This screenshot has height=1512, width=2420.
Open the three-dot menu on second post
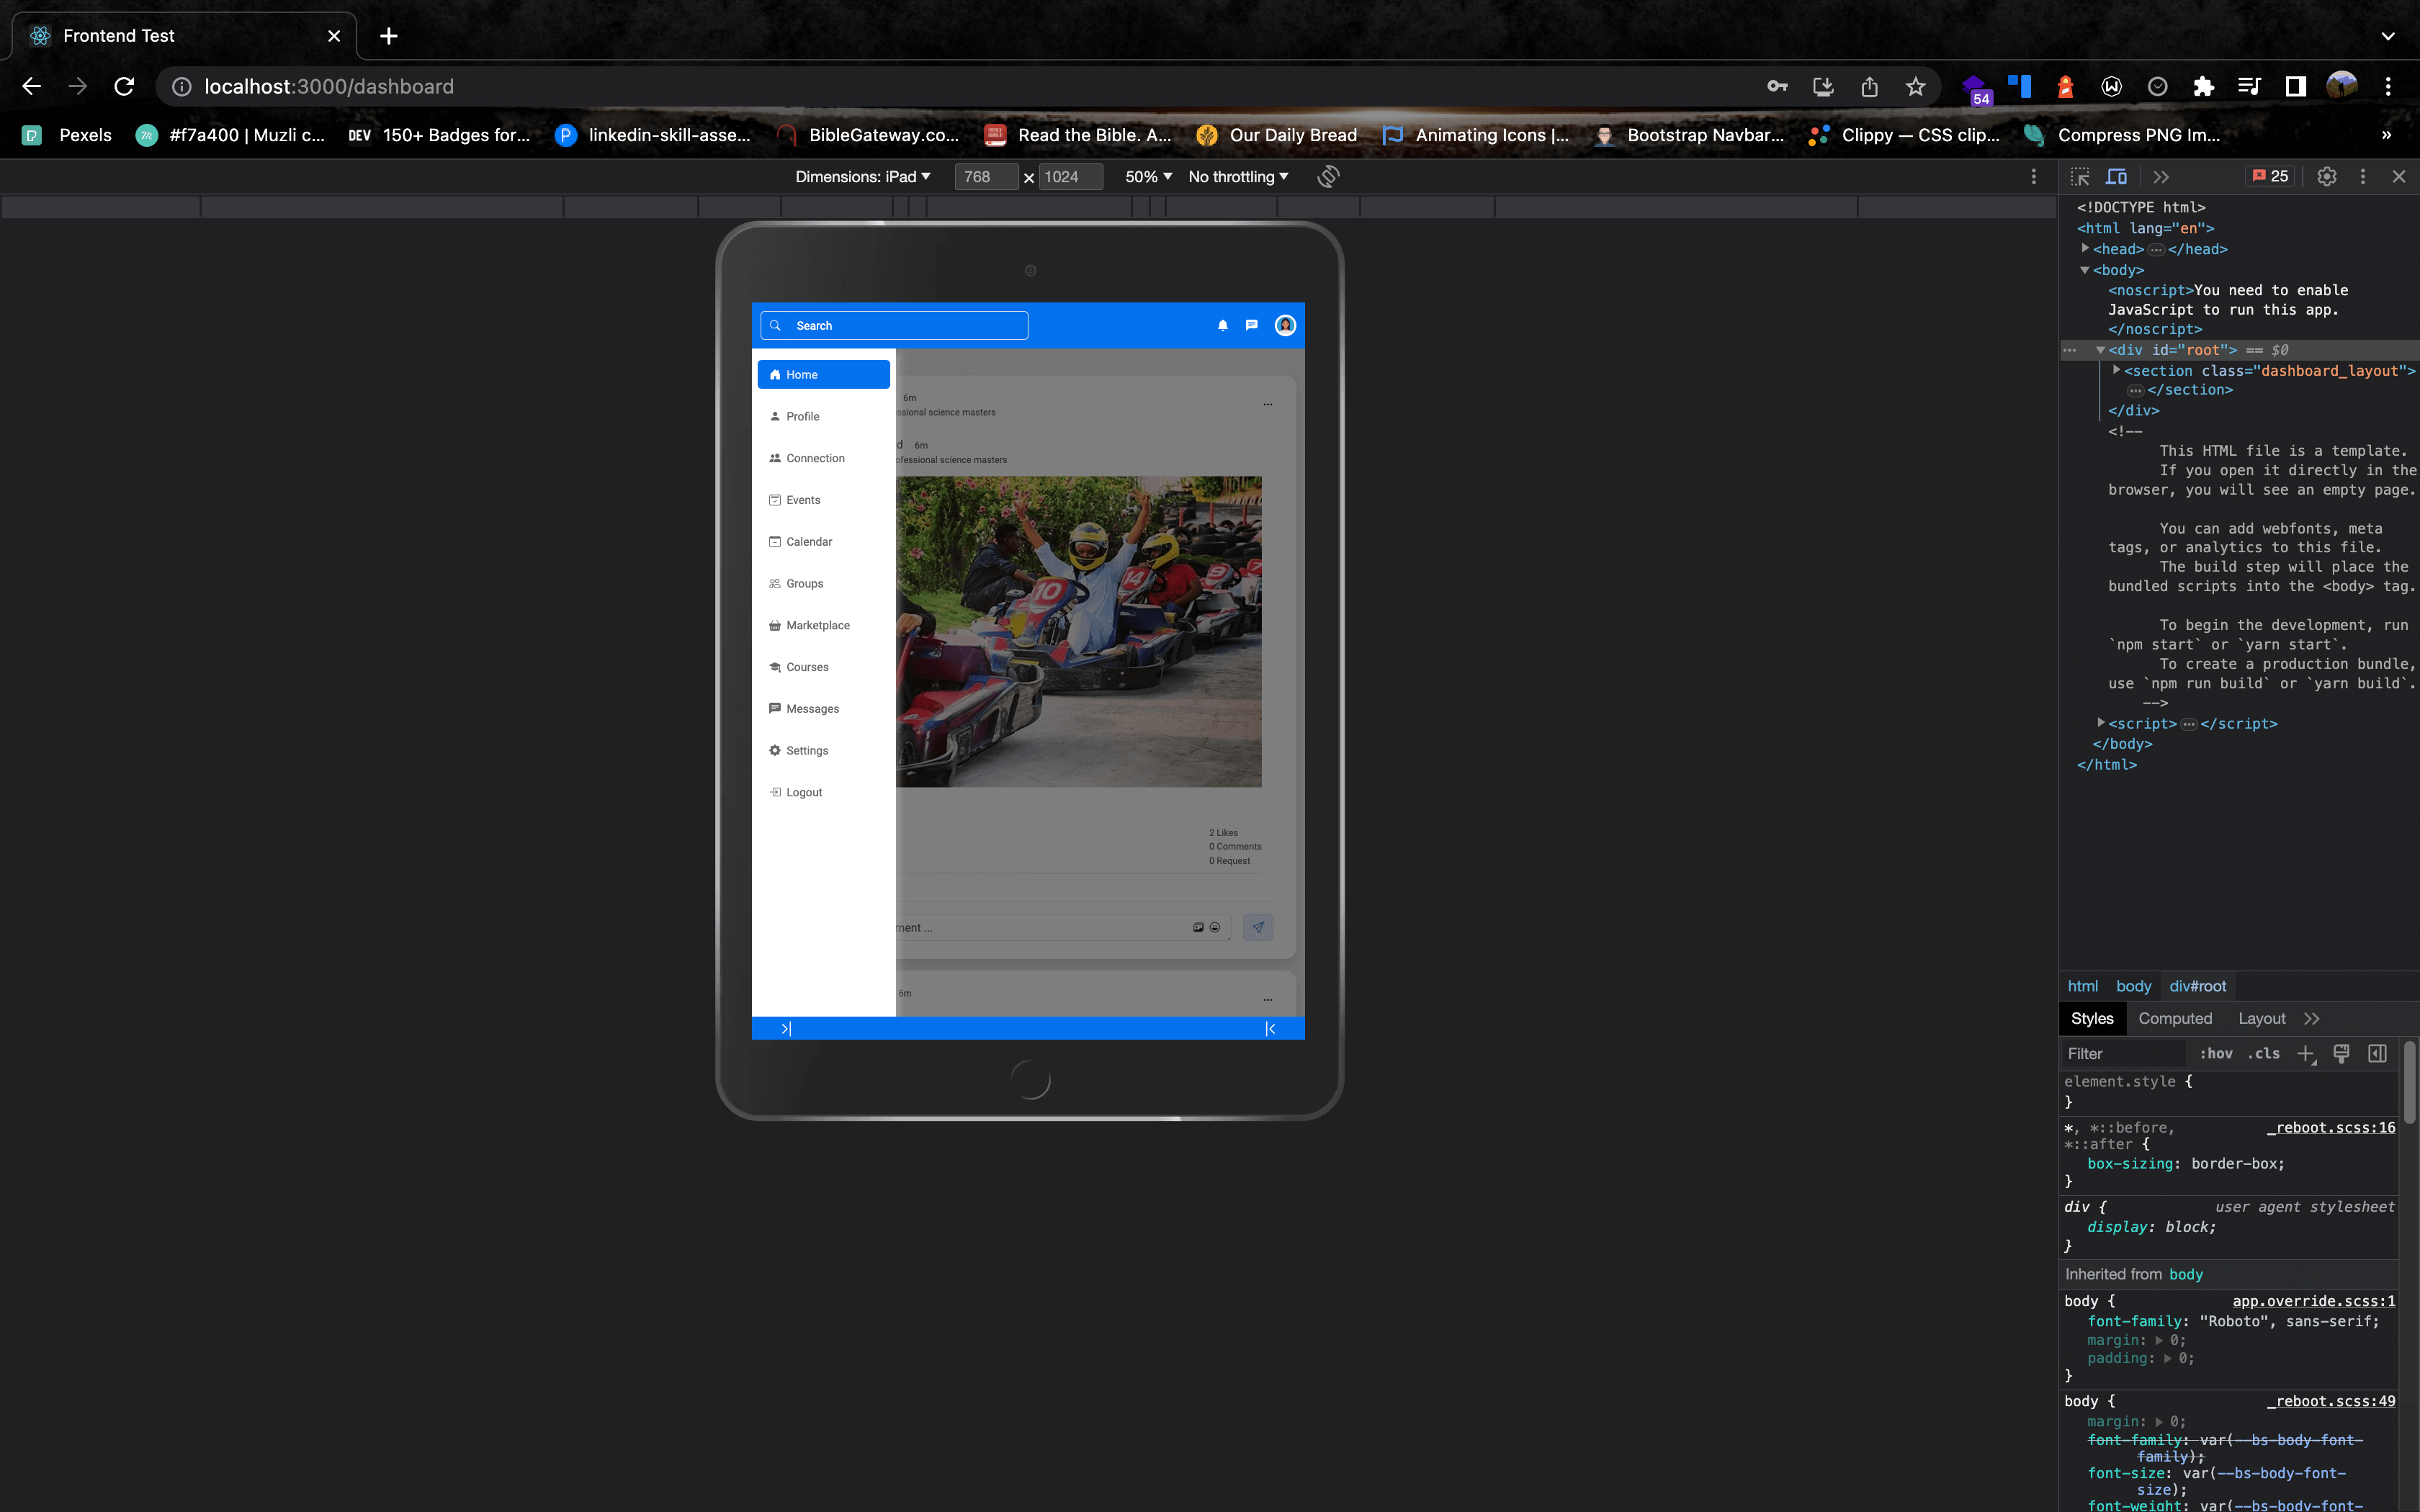coord(1268,999)
